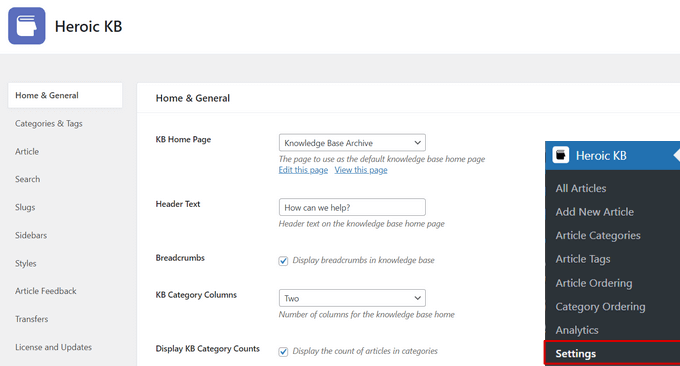Open All Articles in Heroic KB menu
Image resolution: width=680 pixels, height=366 pixels.
coord(581,188)
